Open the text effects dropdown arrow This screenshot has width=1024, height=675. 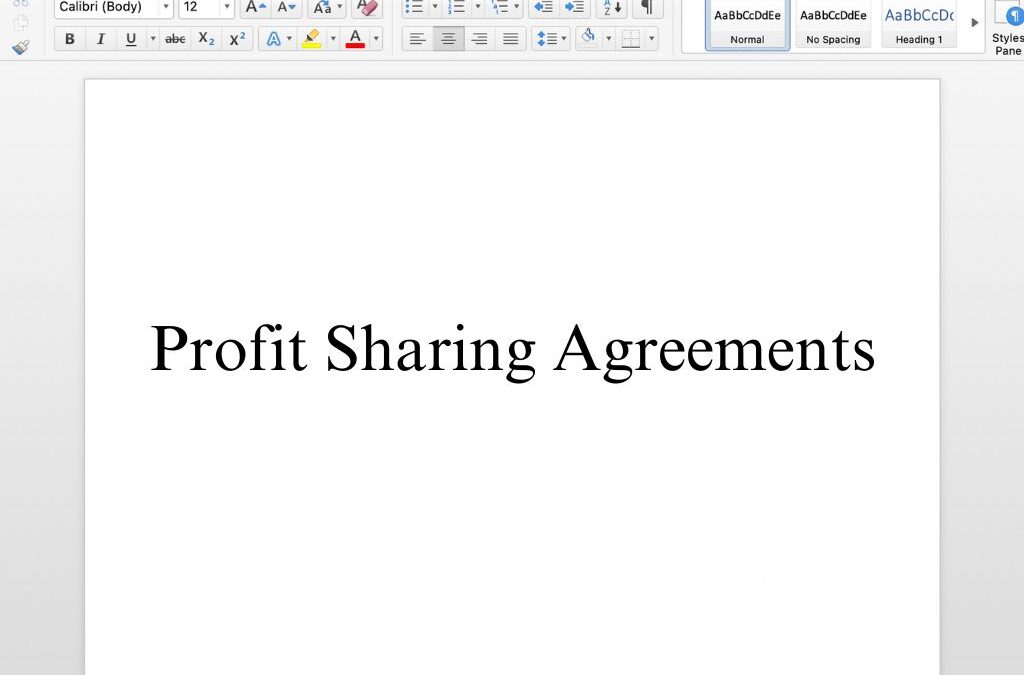(x=289, y=39)
